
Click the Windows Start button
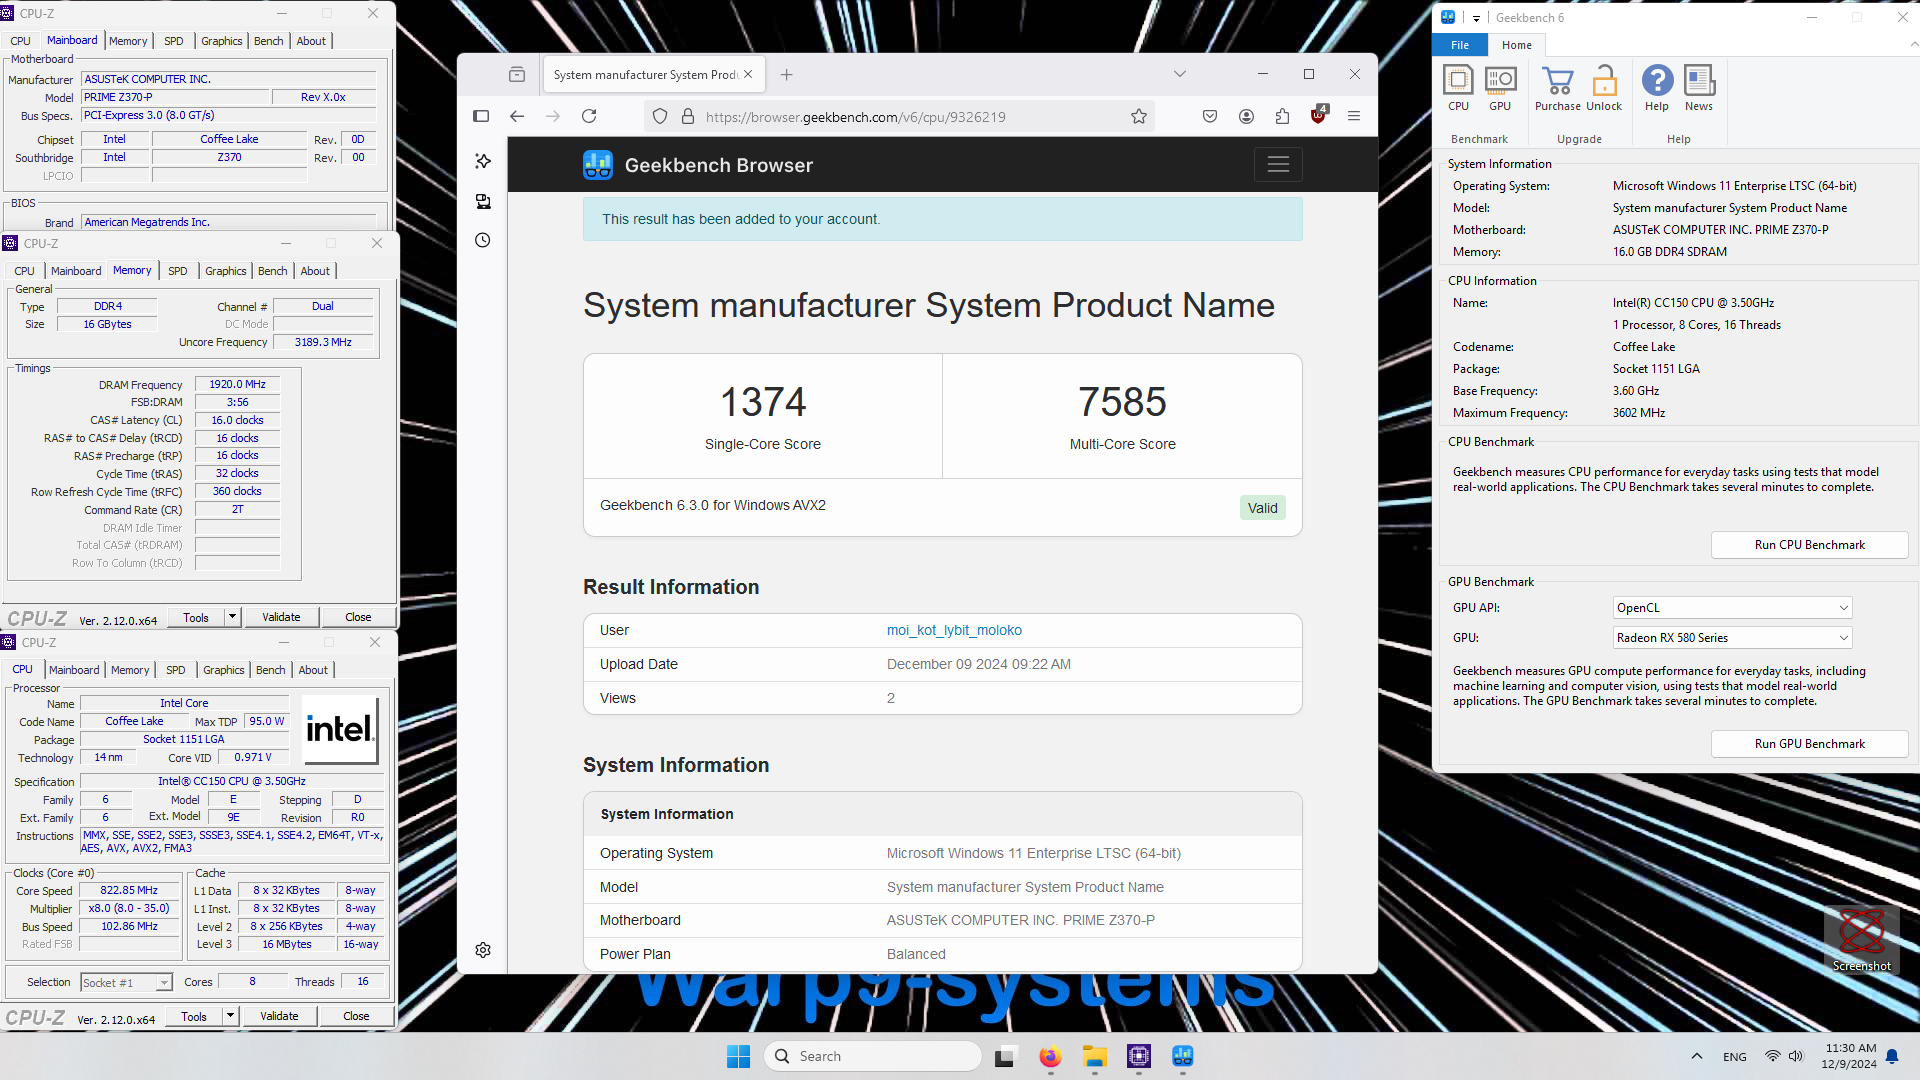(x=738, y=1056)
